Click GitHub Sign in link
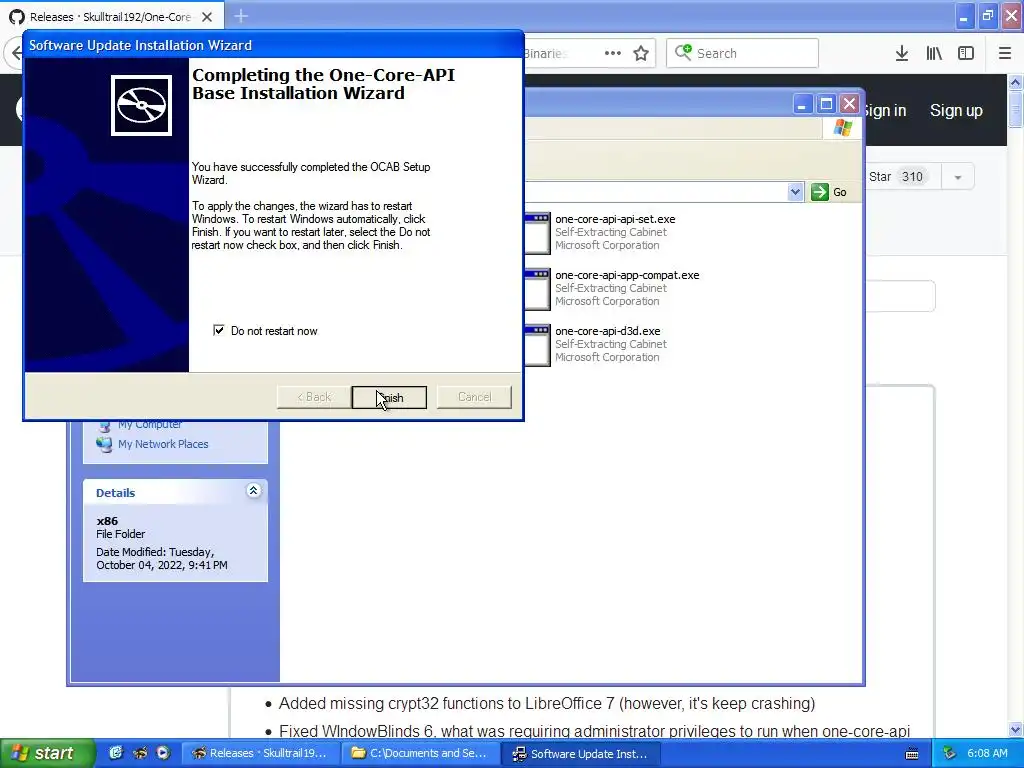Image resolution: width=1024 pixels, height=768 pixels. [x=886, y=110]
